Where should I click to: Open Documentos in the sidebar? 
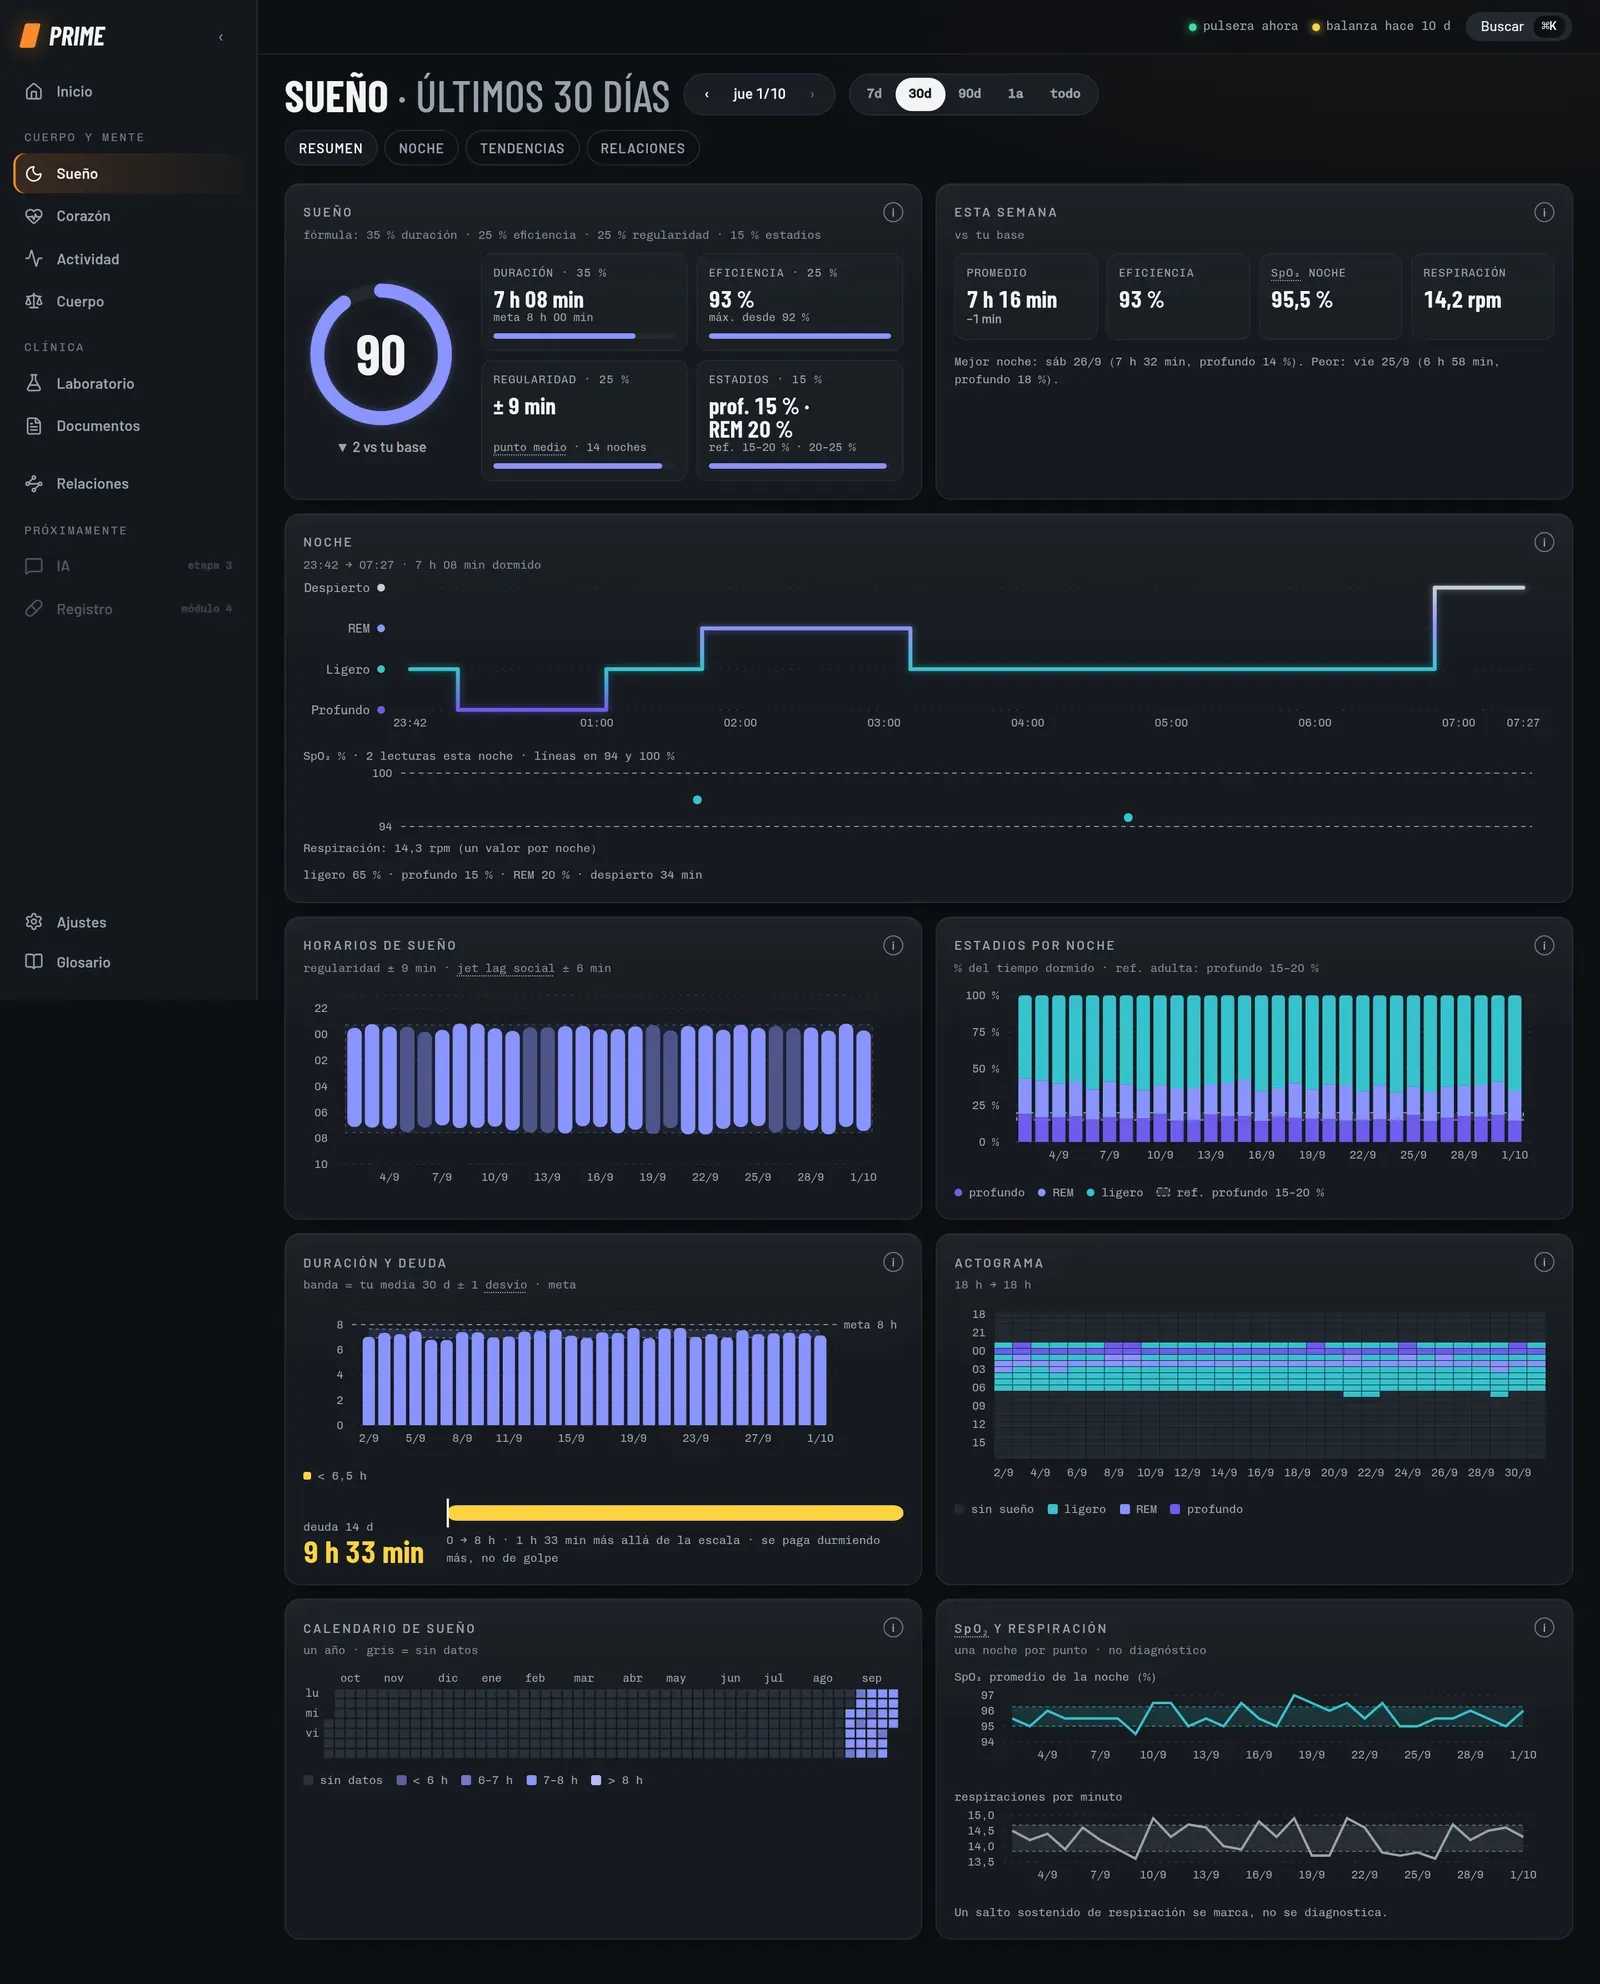[x=128, y=426]
